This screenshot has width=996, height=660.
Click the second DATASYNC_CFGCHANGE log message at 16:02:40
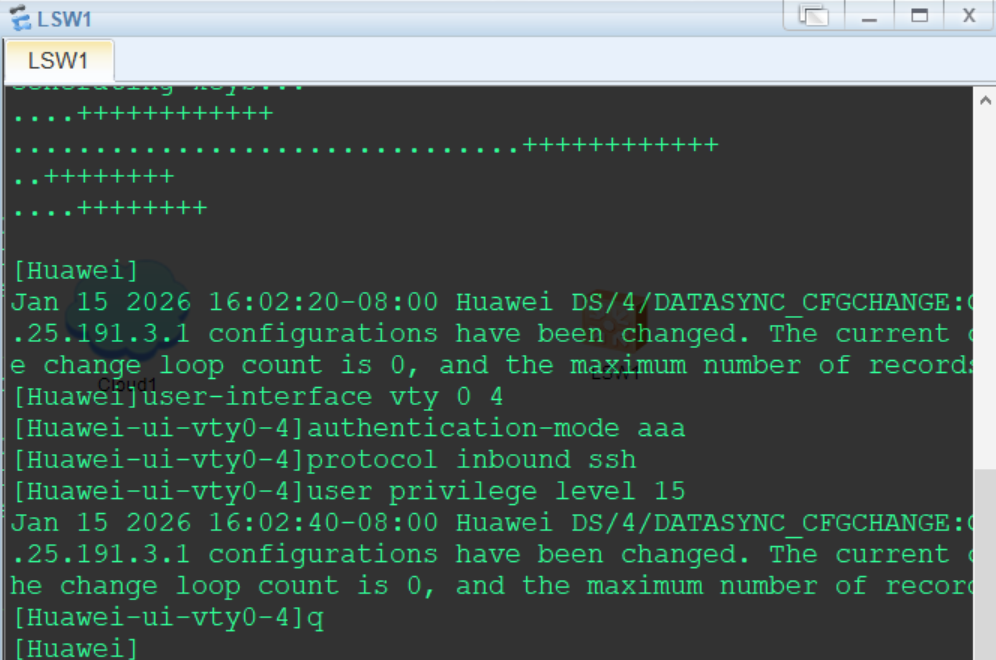[x=490, y=523]
